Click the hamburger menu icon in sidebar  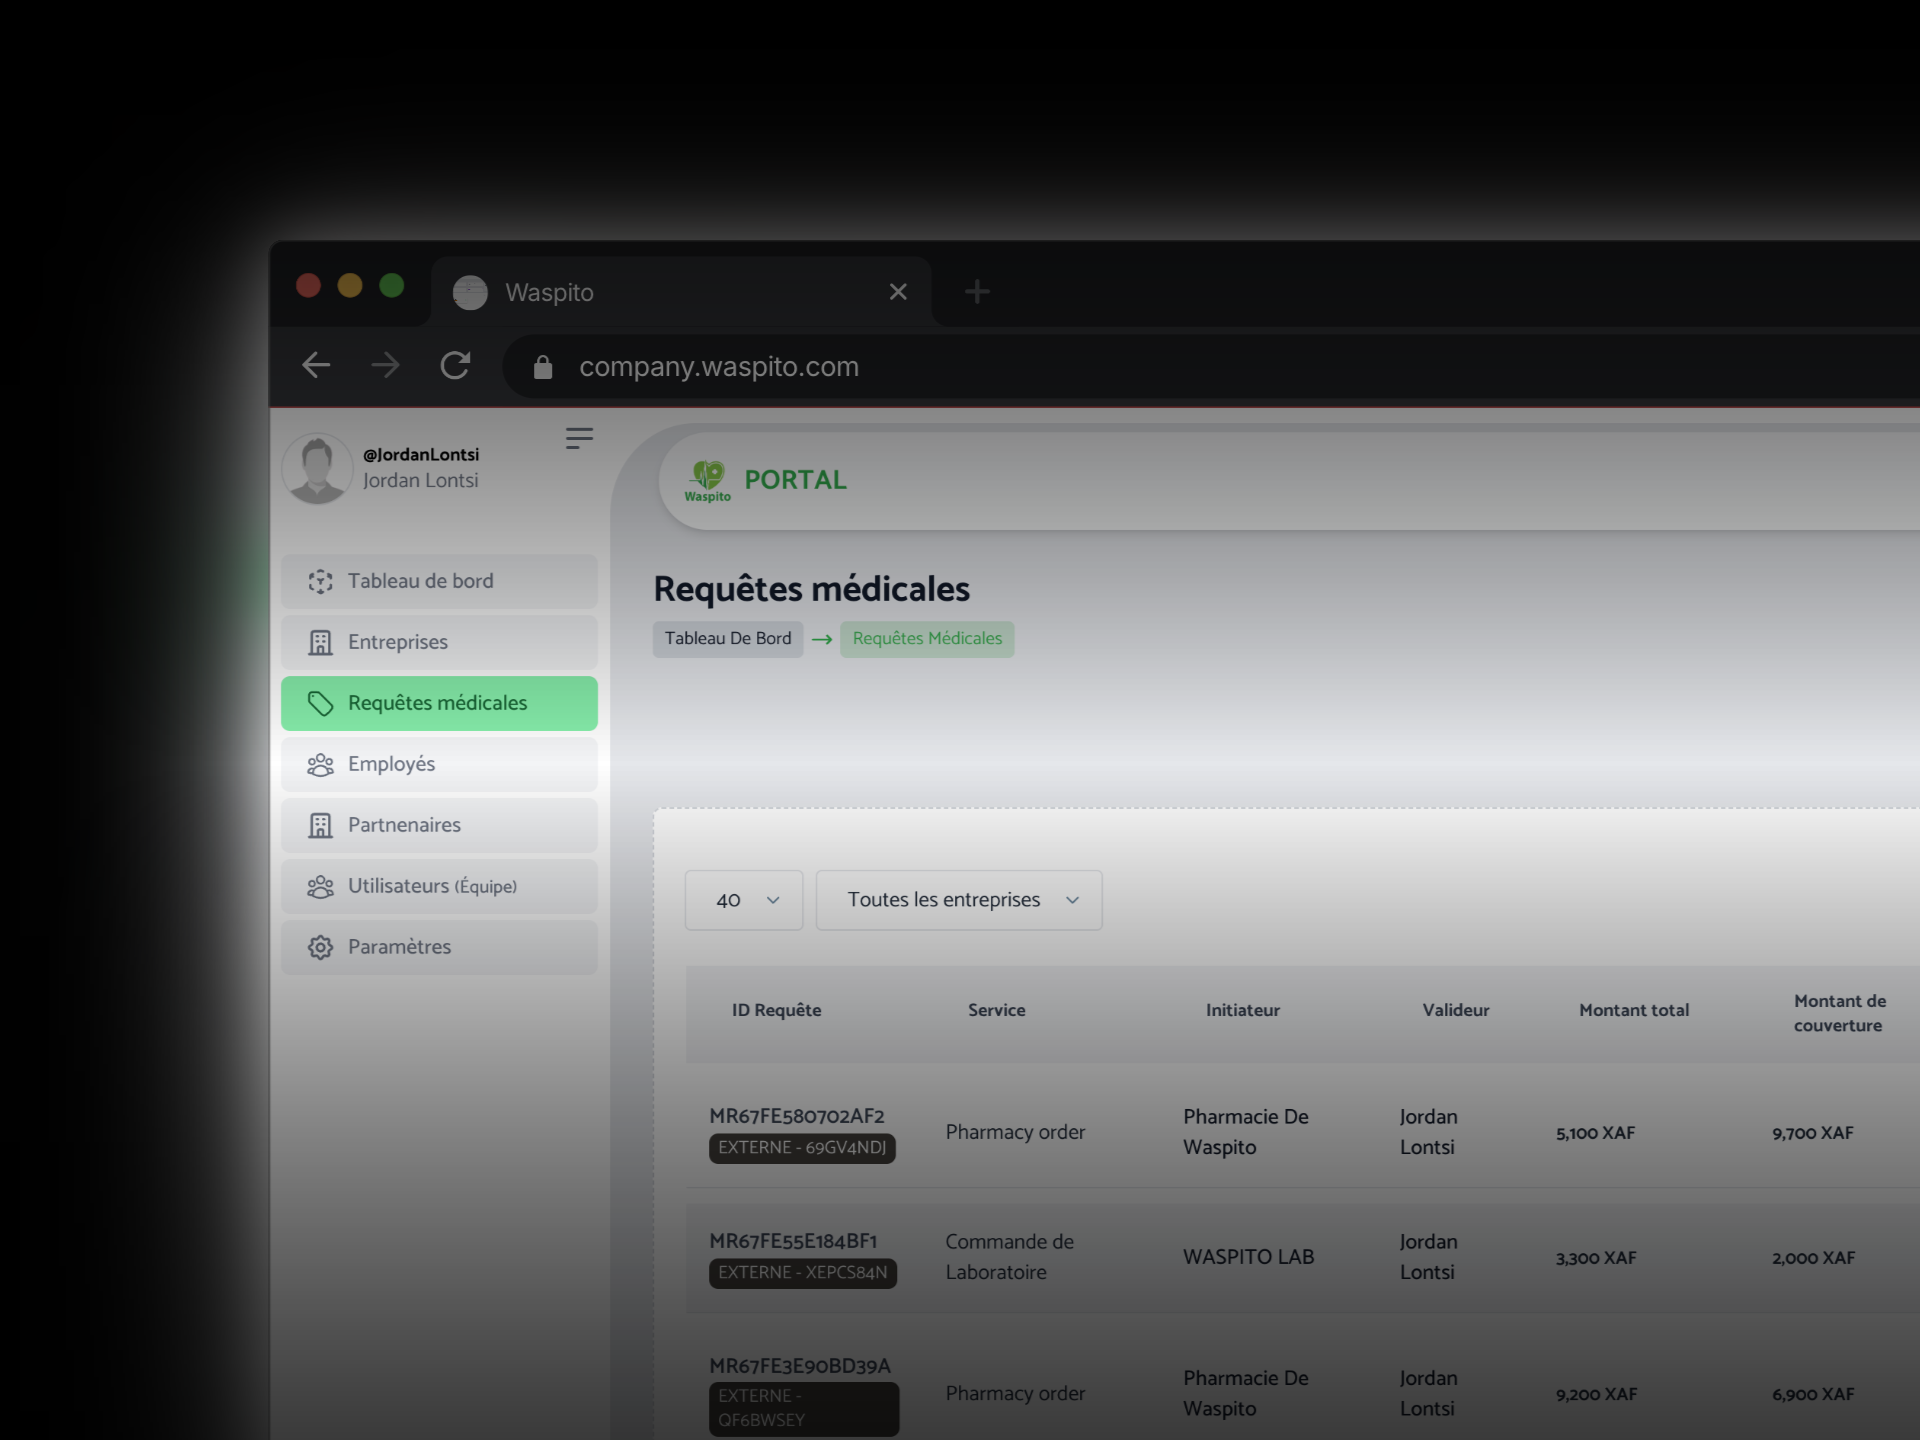coord(579,438)
